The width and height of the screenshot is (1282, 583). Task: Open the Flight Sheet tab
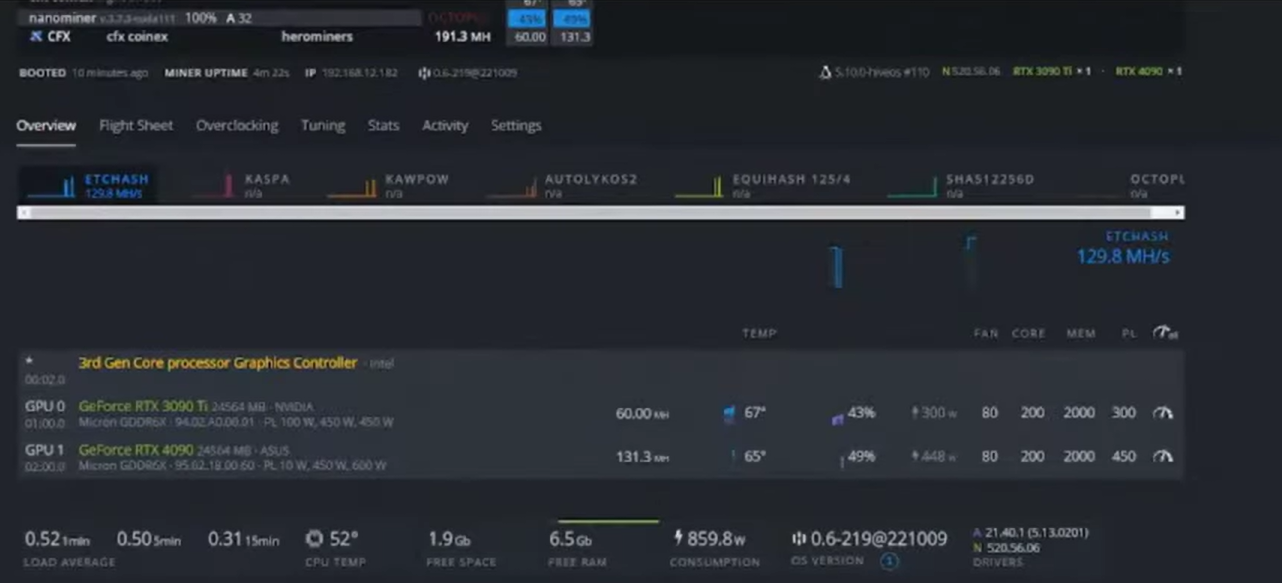135,125
